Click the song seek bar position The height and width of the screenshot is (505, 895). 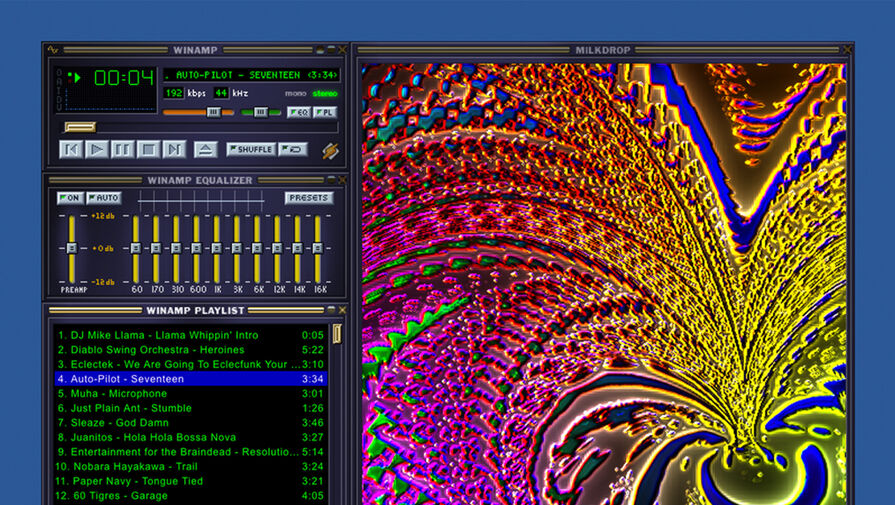point(201,127)
